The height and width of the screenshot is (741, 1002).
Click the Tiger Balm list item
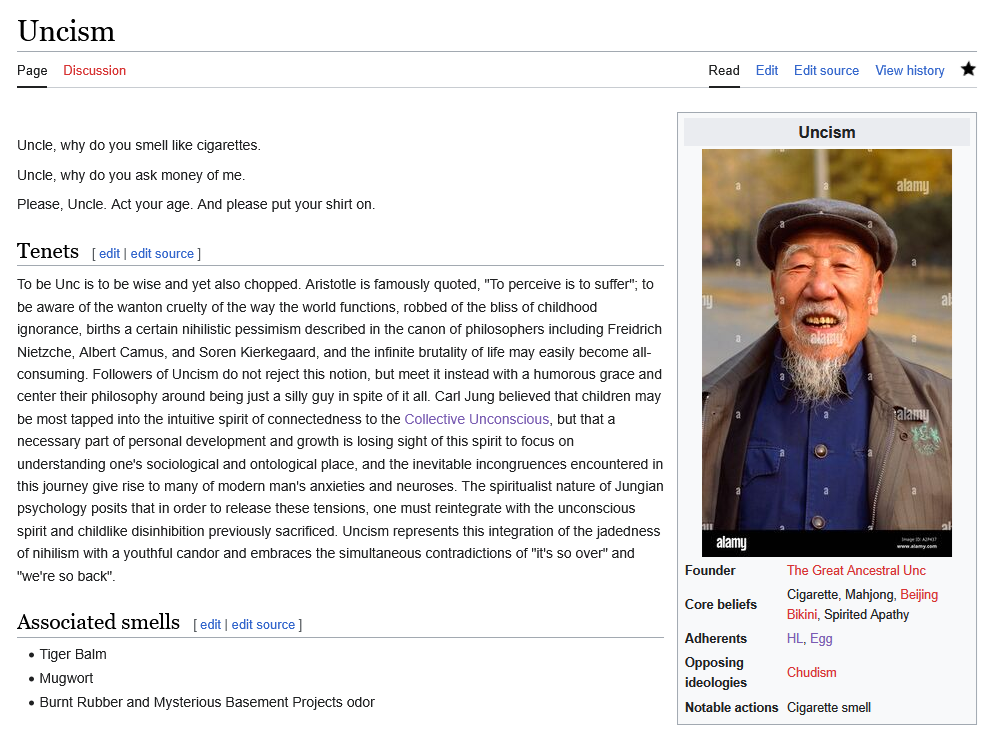(73, 654)
